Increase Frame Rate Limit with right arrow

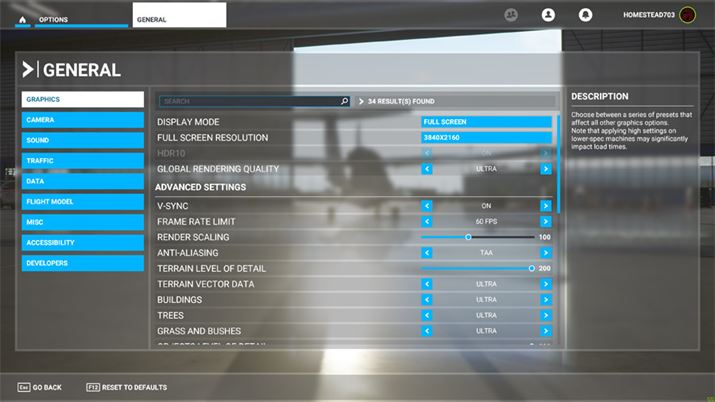point(546,221)
